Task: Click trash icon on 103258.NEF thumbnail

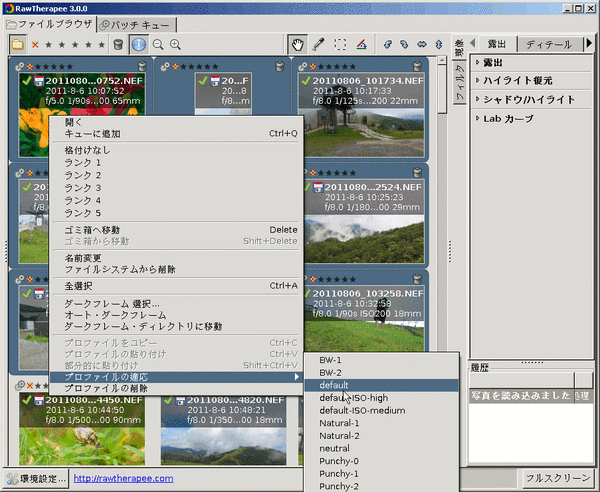Action: [417, 279]
